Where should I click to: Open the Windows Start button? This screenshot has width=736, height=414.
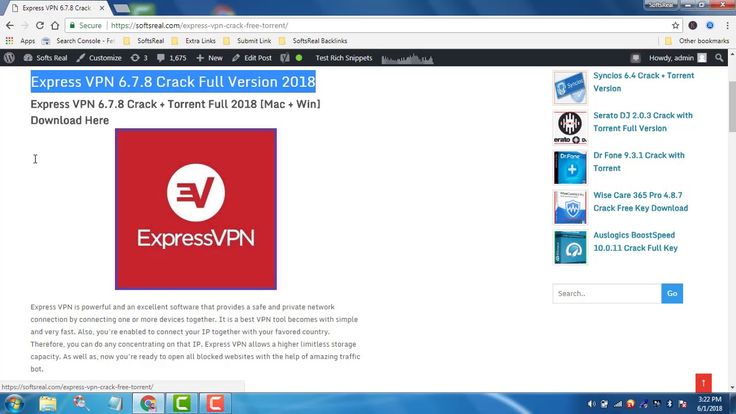14,404
